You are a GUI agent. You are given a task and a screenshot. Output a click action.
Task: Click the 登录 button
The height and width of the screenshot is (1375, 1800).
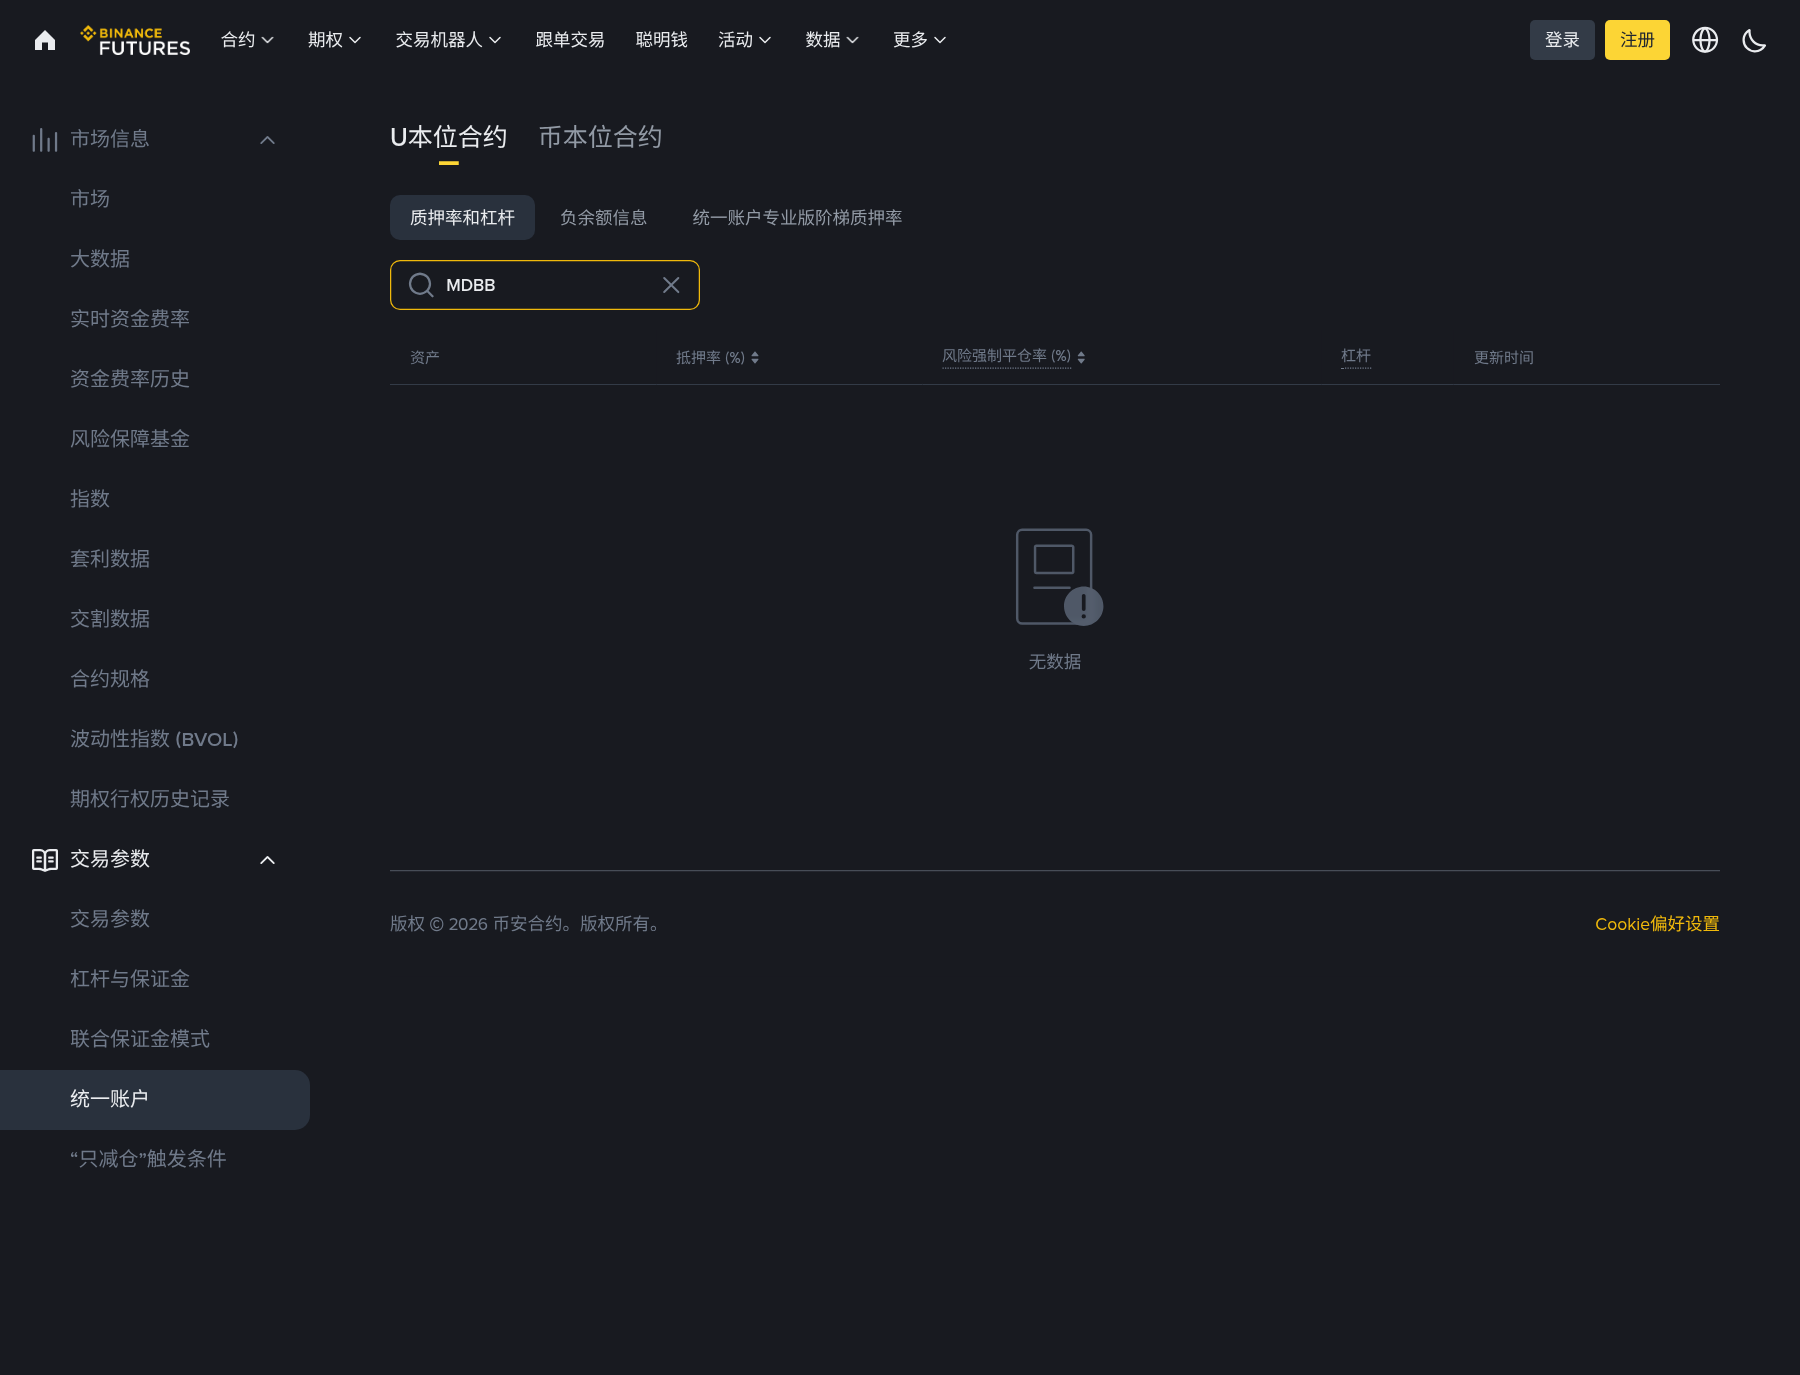(x=1562, y=40)
